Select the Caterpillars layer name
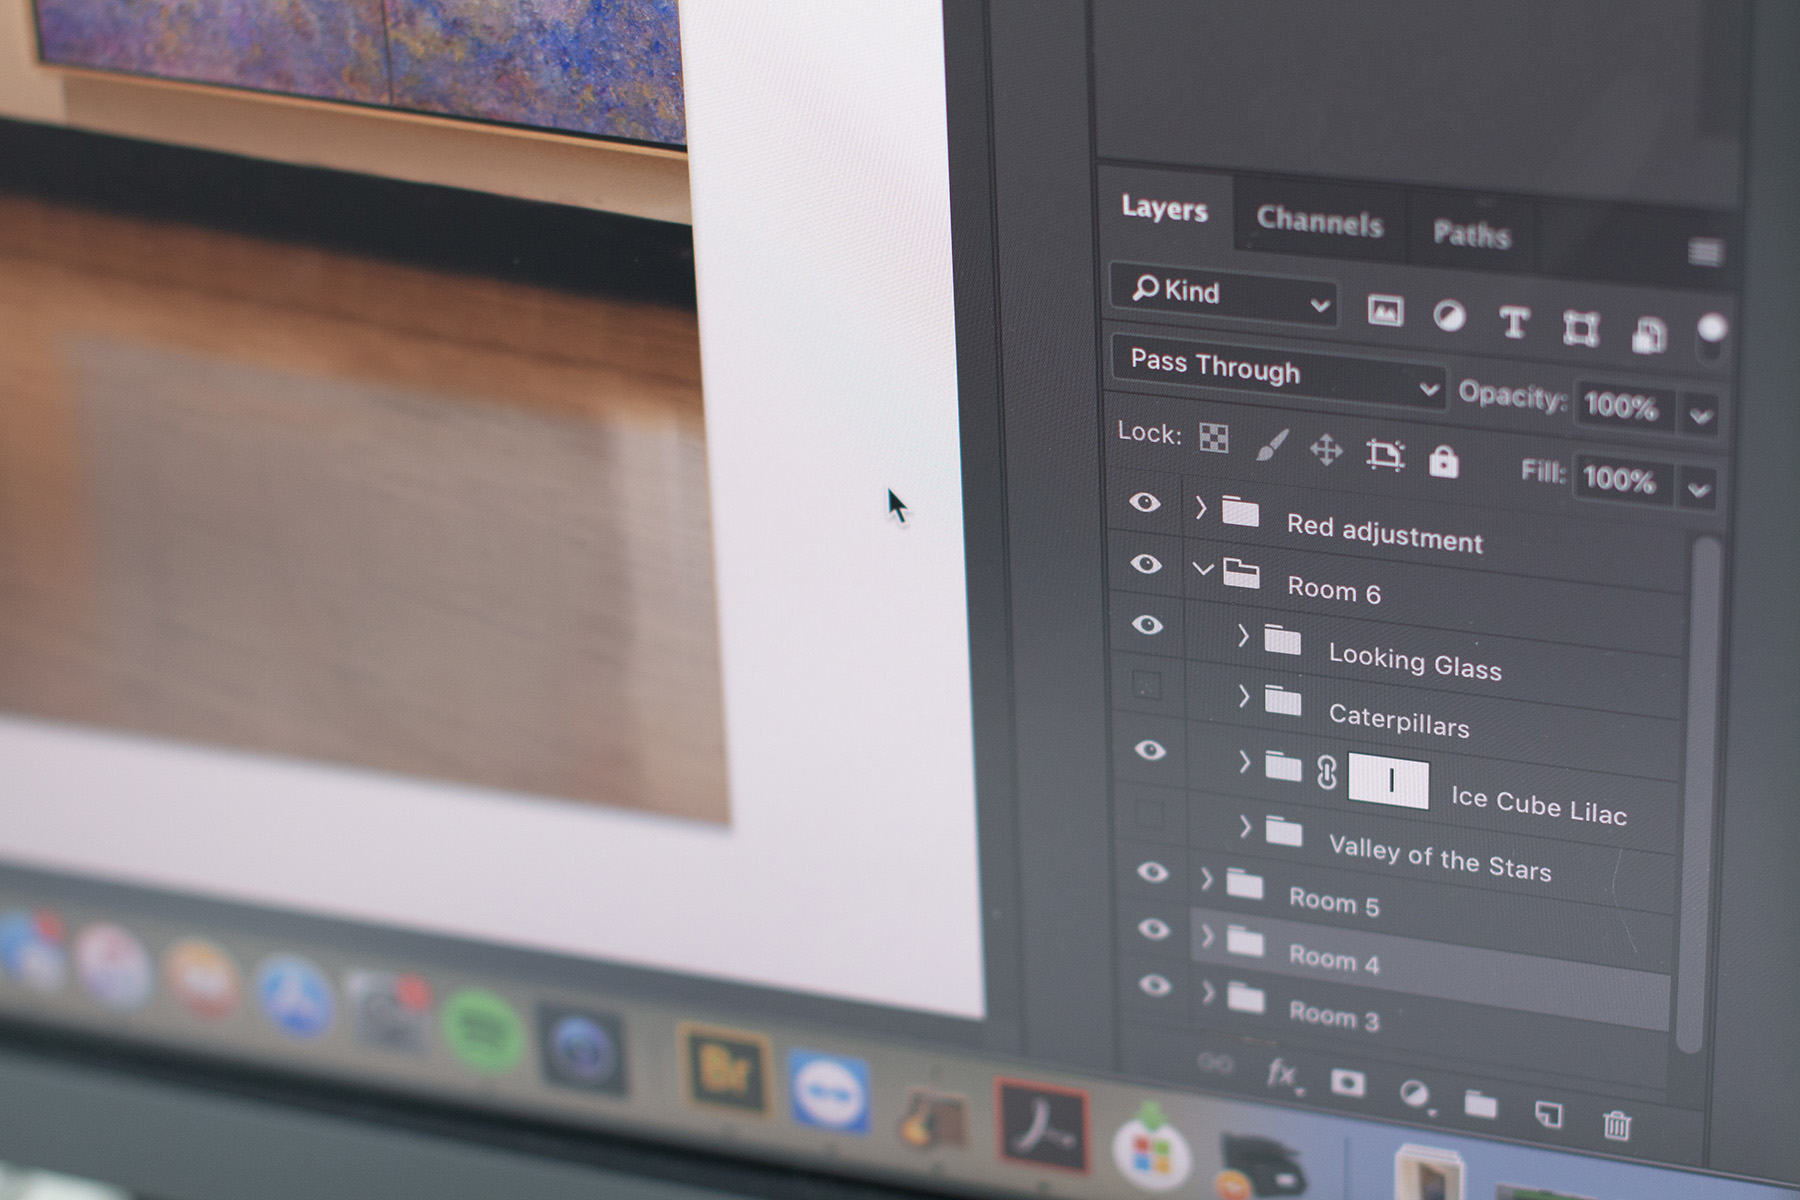1800x1200 pixels. [1399, 719]
